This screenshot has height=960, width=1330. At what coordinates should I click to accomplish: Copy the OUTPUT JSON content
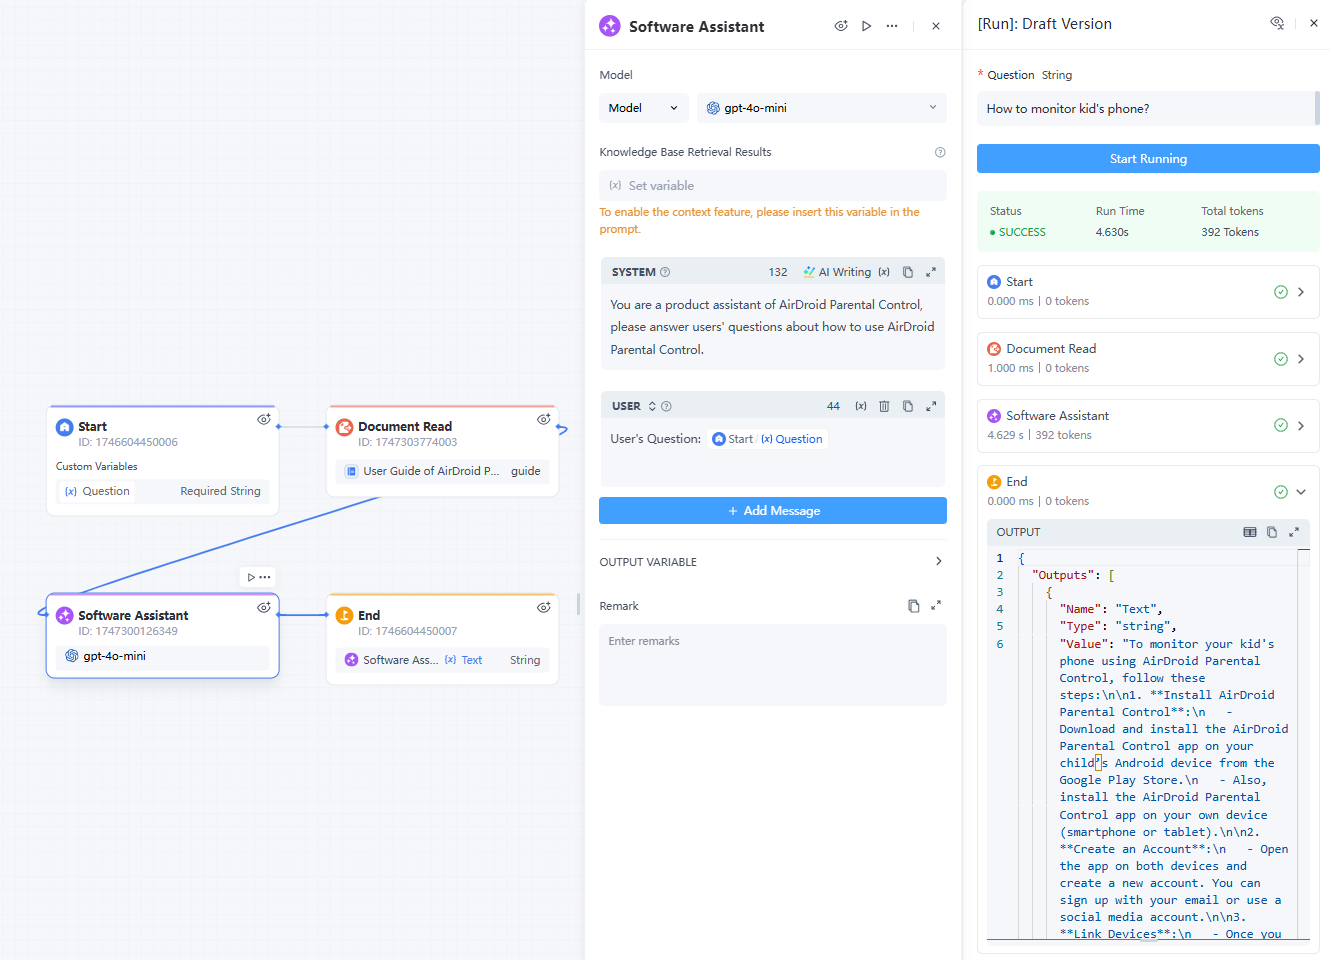(x=1272, y=532)
